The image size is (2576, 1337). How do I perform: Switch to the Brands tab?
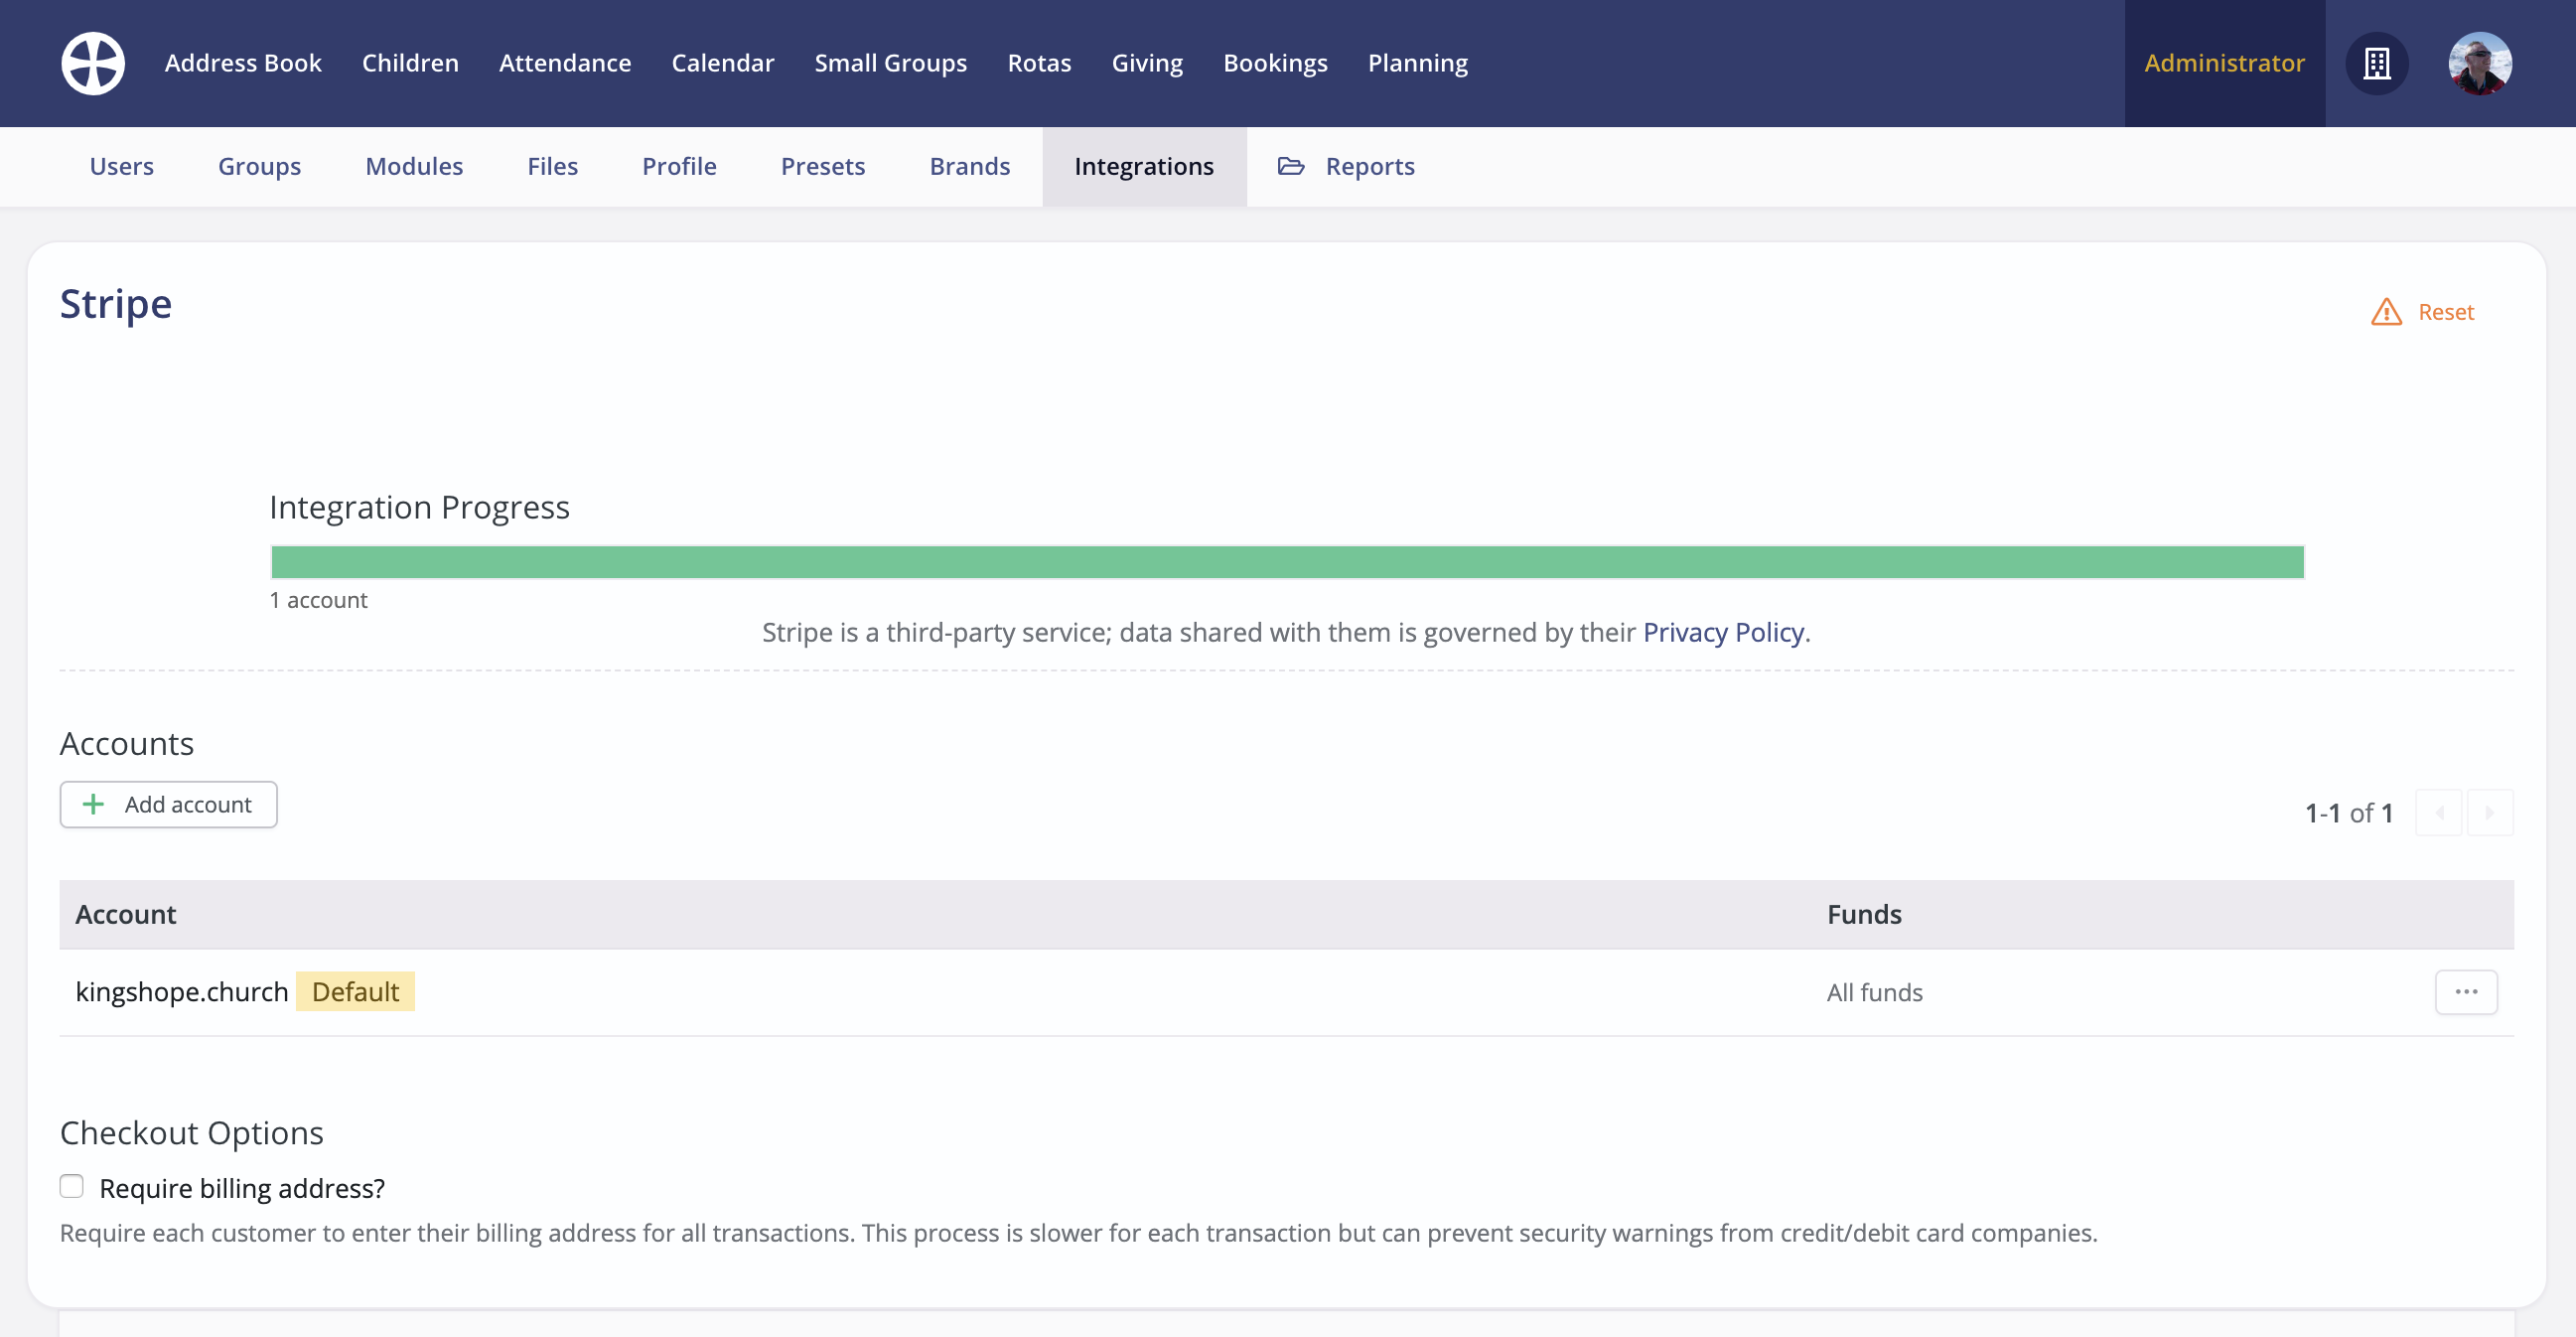tap(969, 166)
